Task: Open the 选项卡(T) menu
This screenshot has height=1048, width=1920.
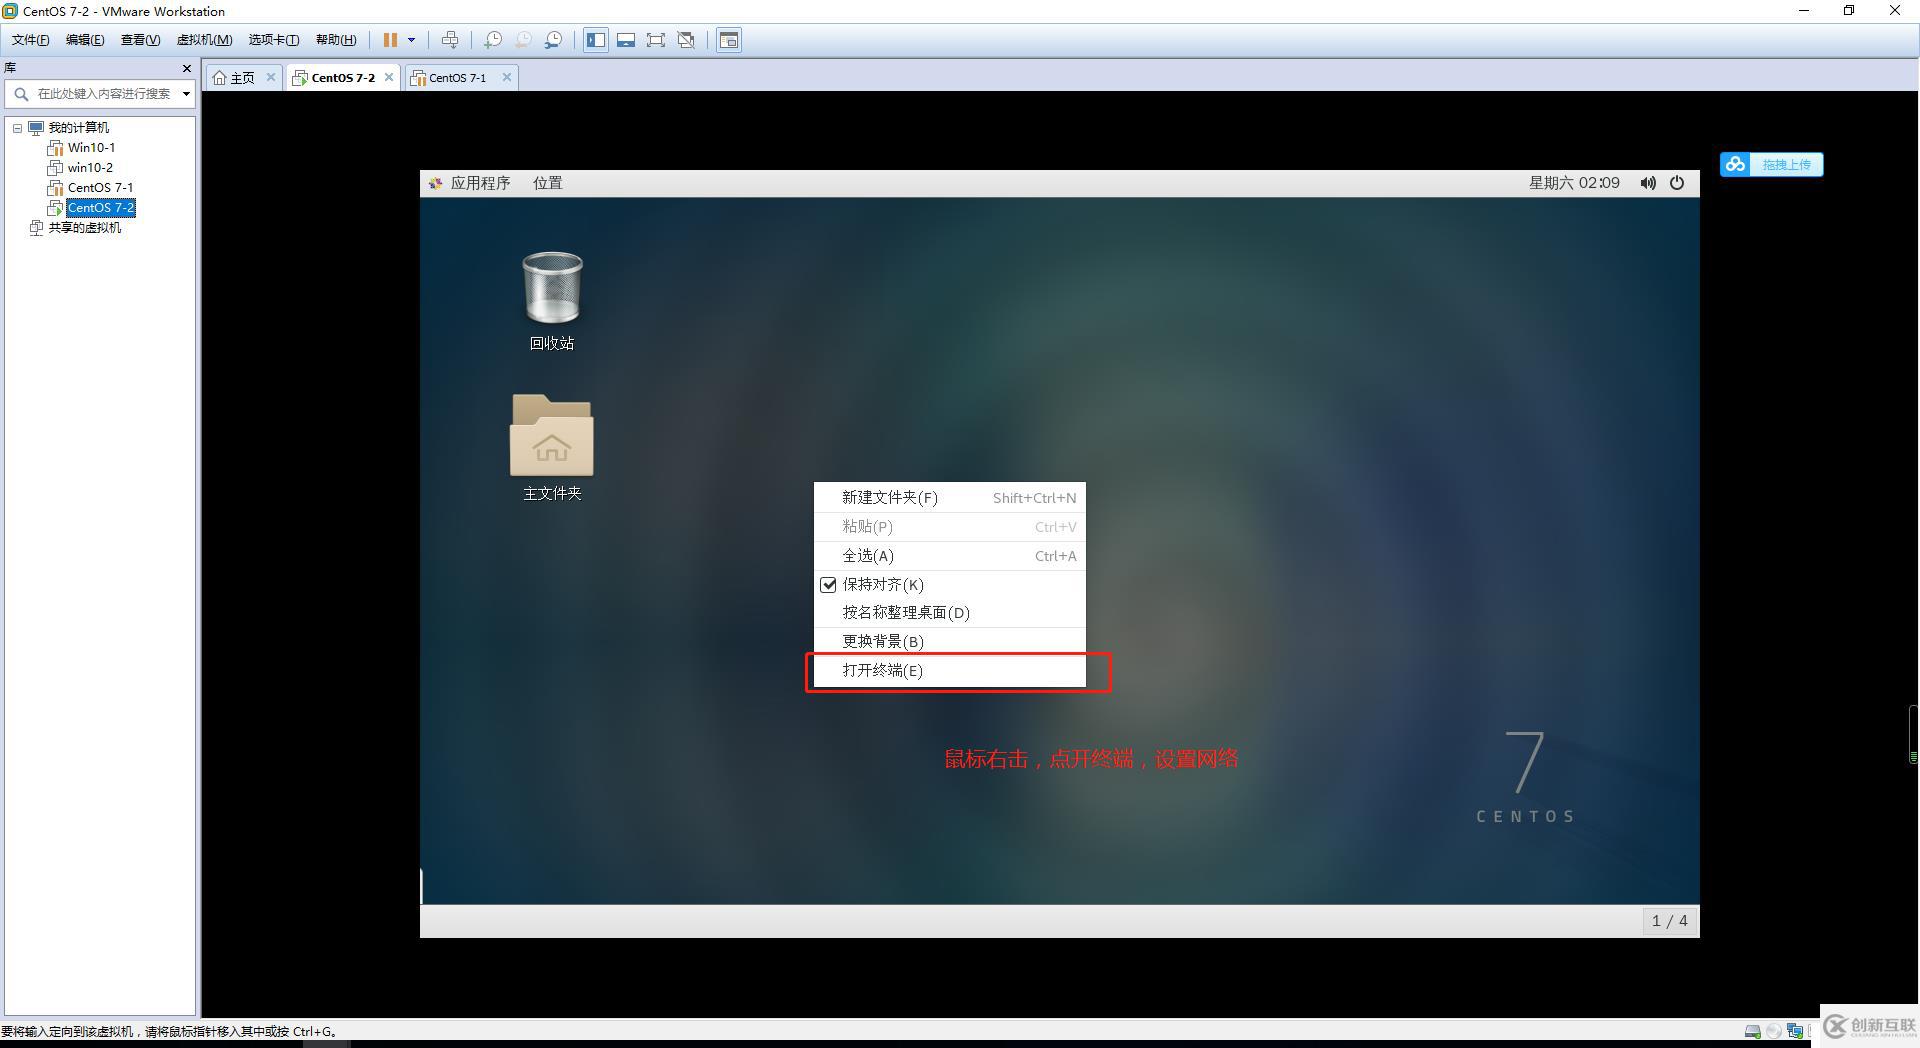Action: [273, 40]
